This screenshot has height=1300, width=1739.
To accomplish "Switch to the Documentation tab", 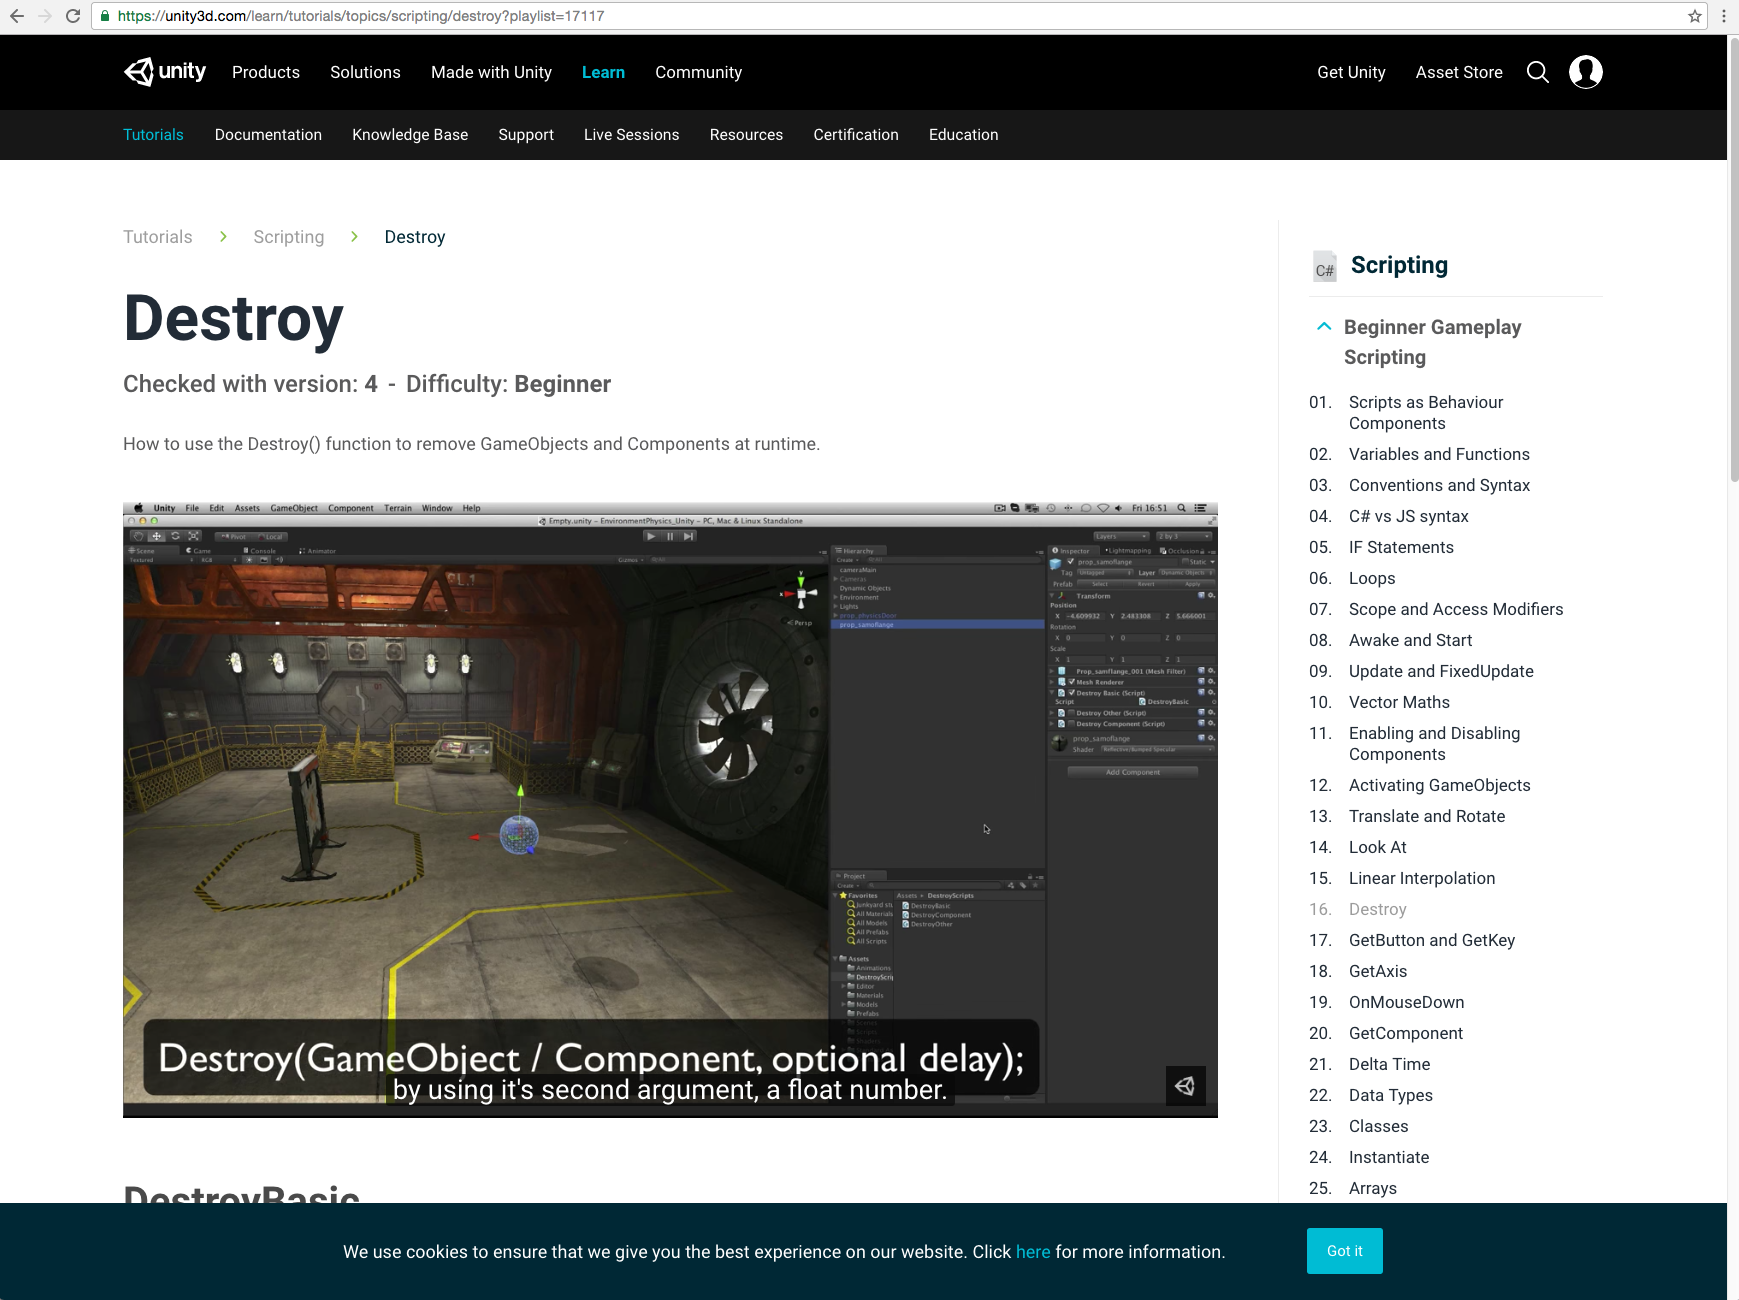I will (x=268, y=135).
